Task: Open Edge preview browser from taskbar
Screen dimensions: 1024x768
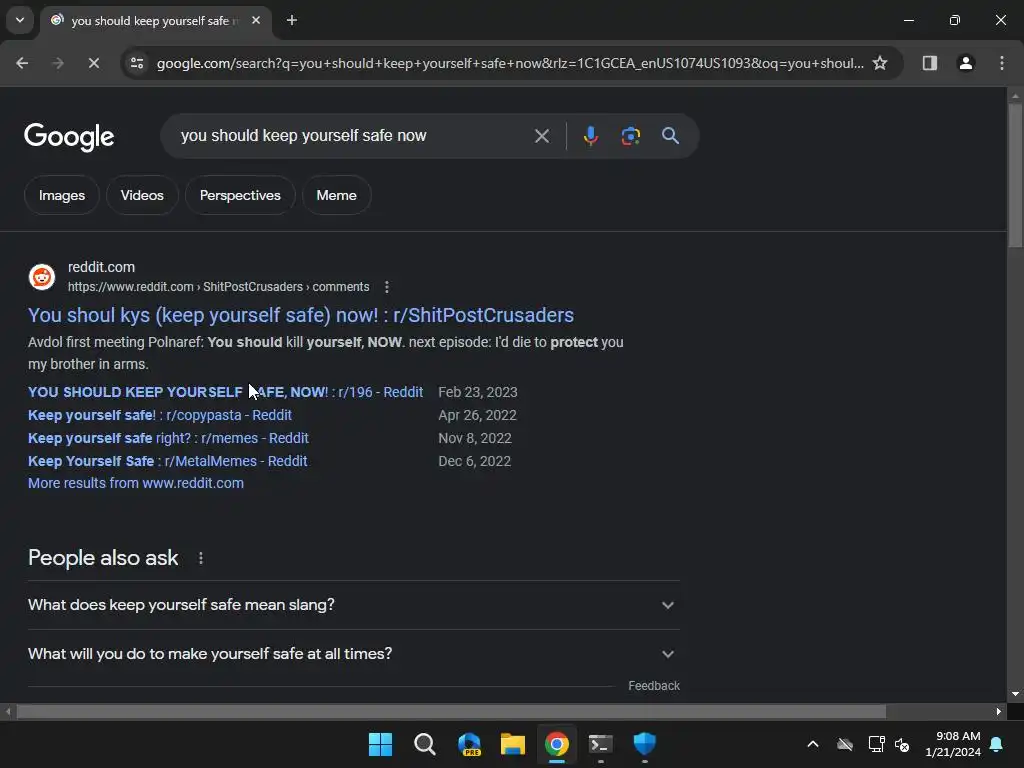Action: coord(469,744)
